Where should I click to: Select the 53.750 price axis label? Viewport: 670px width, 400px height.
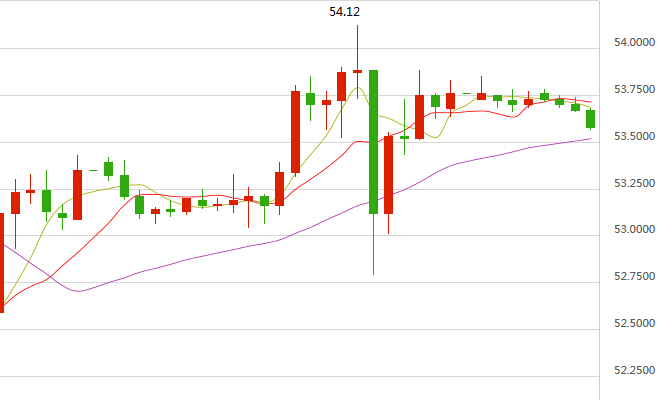(636, 90)
